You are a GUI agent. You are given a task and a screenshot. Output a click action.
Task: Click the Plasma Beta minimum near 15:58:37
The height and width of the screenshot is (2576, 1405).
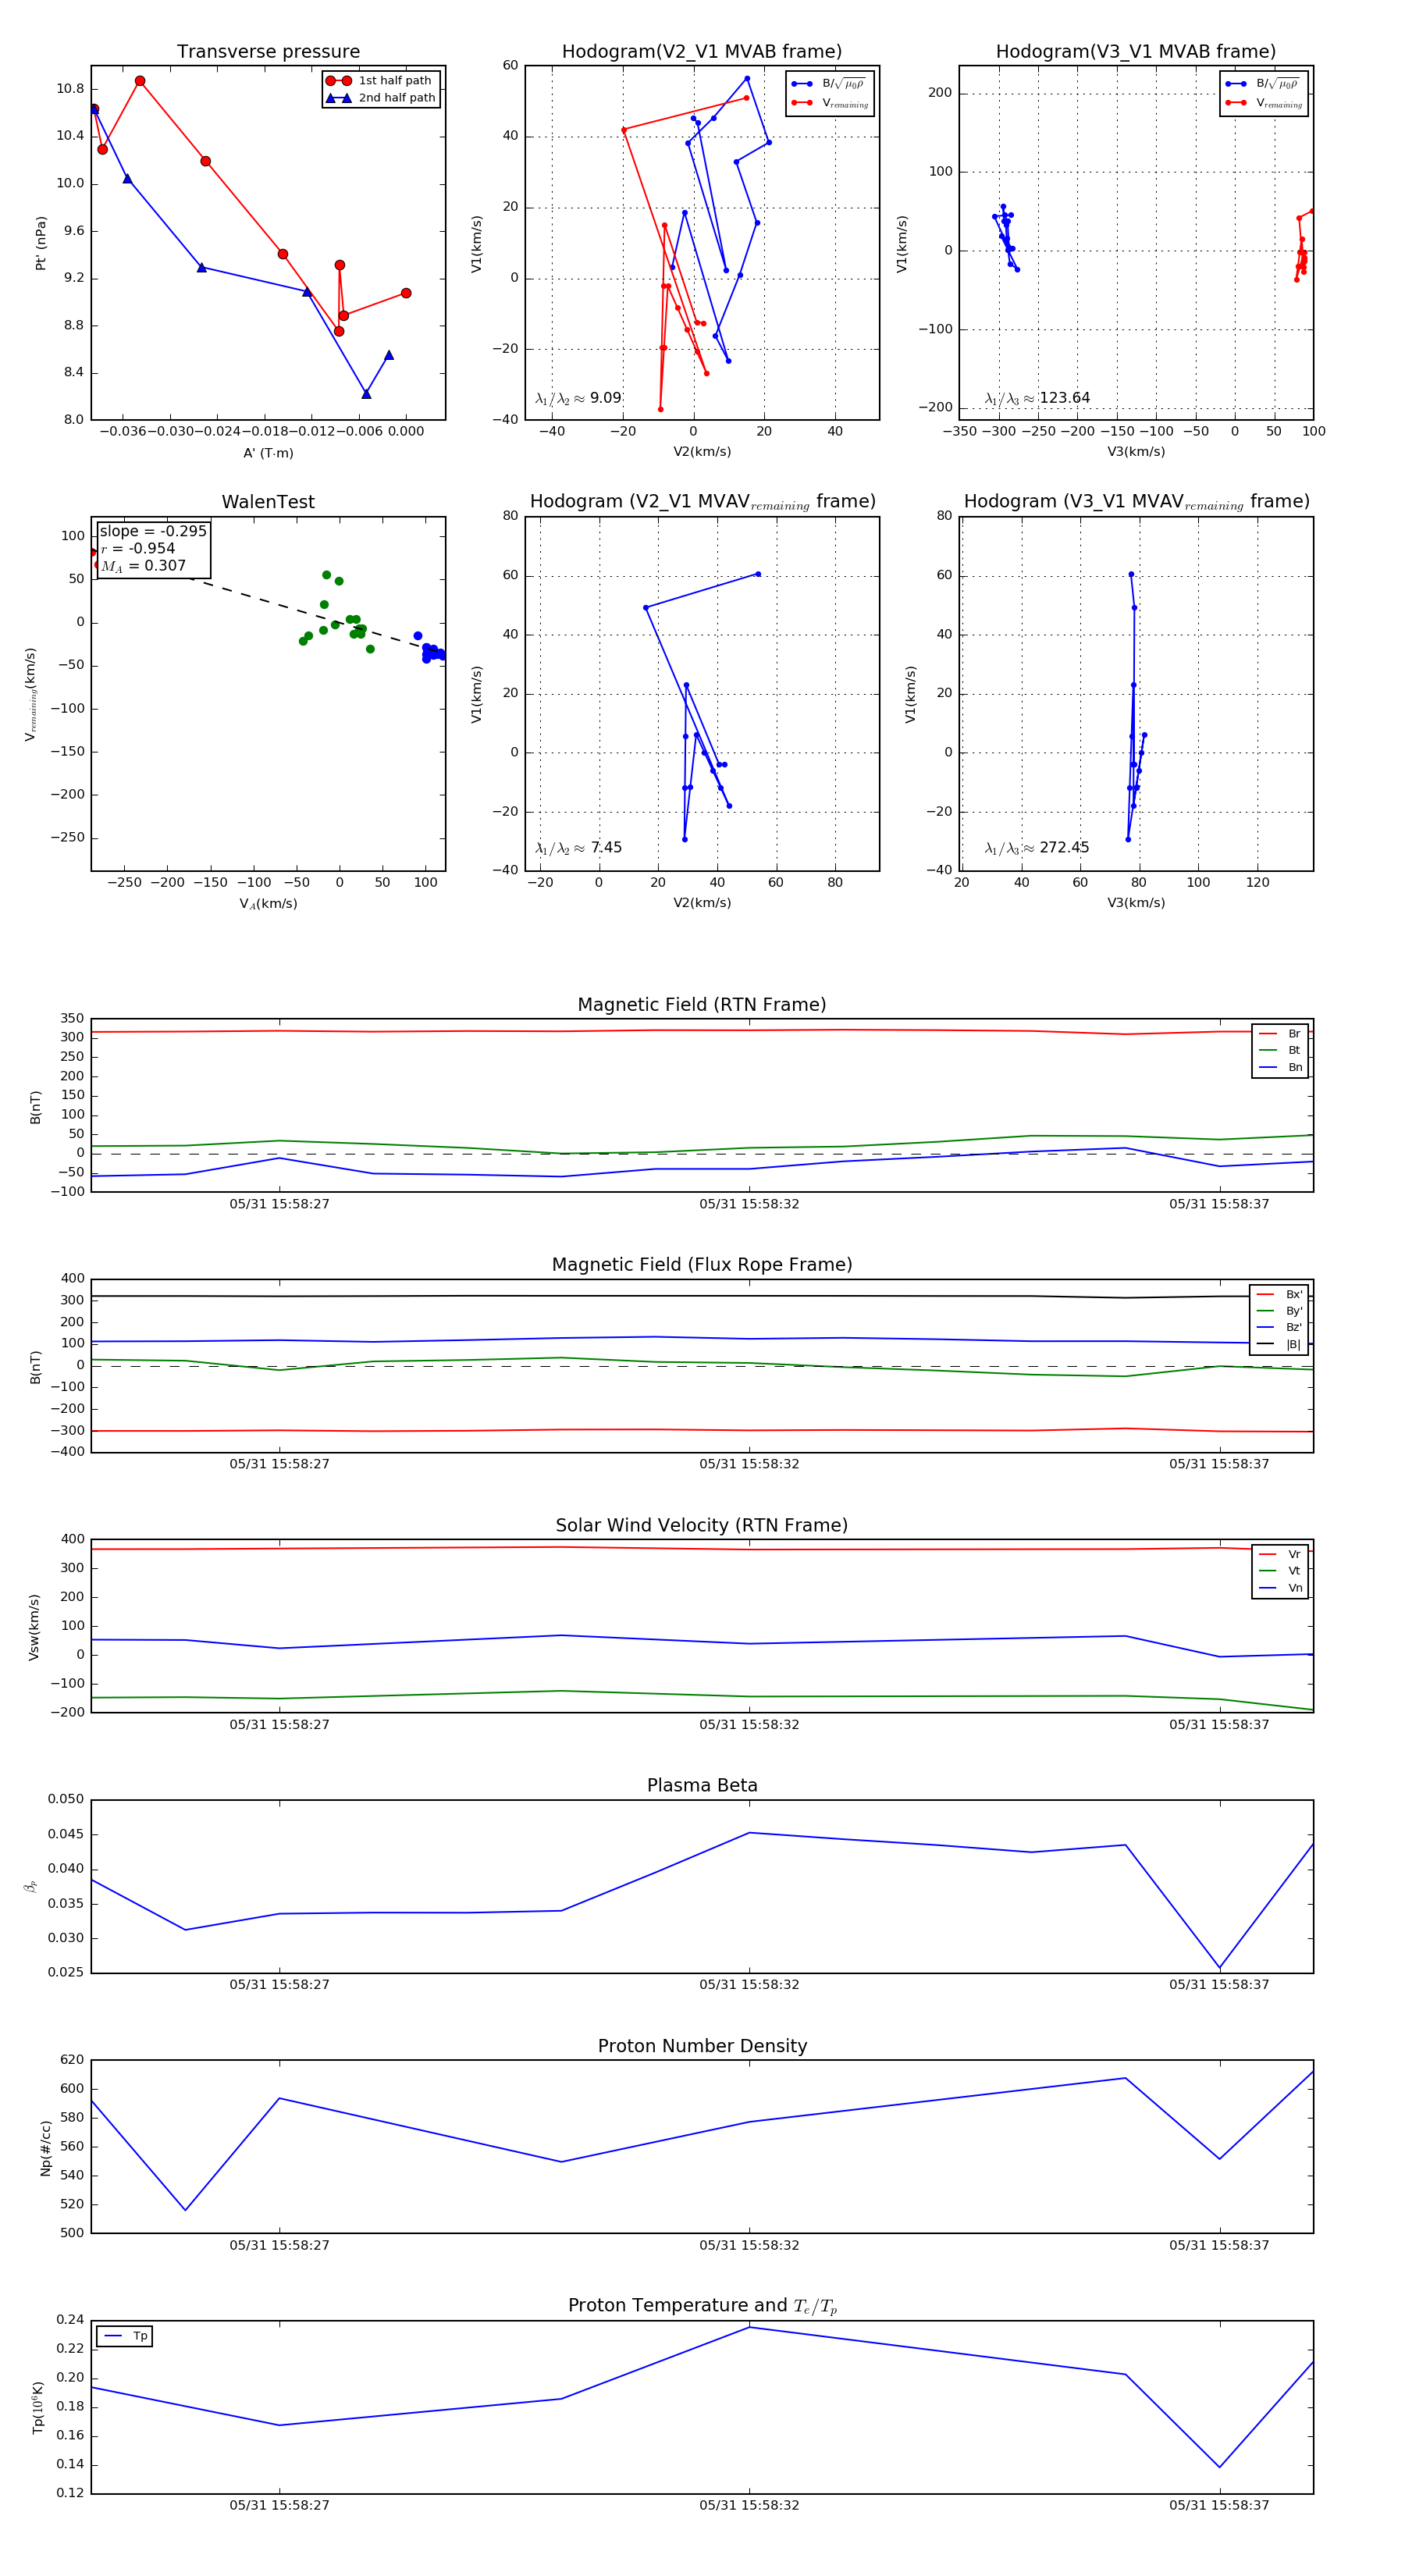1219,1968
